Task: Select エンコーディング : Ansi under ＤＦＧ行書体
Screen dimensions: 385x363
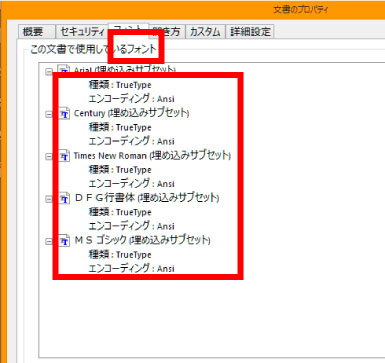Action: click(131, 226)
